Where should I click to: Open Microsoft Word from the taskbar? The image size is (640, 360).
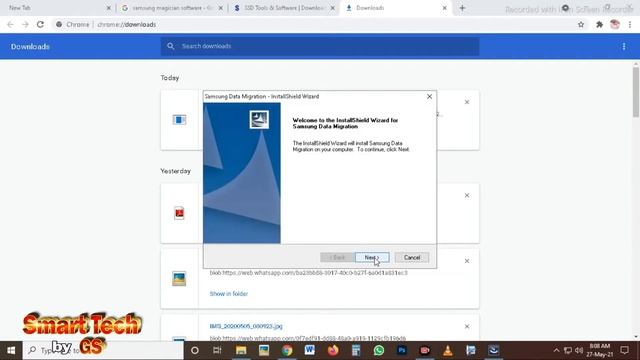tap(309, 350)
